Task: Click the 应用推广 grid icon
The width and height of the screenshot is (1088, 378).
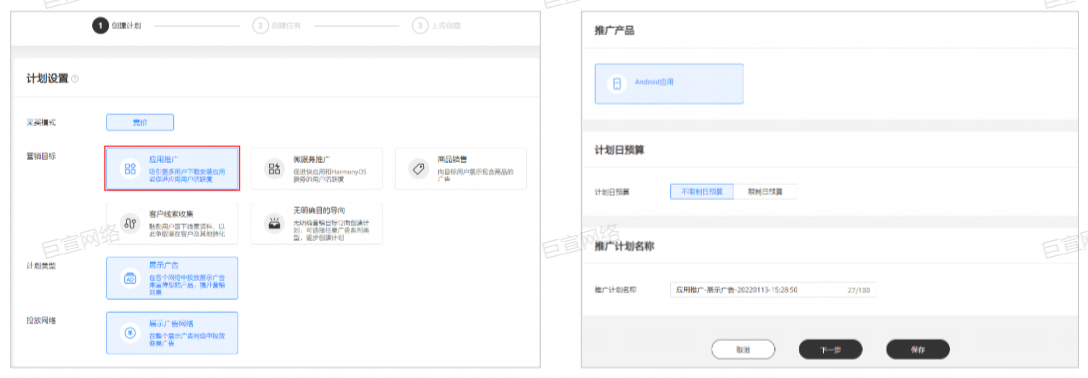Action: point(130,169)
